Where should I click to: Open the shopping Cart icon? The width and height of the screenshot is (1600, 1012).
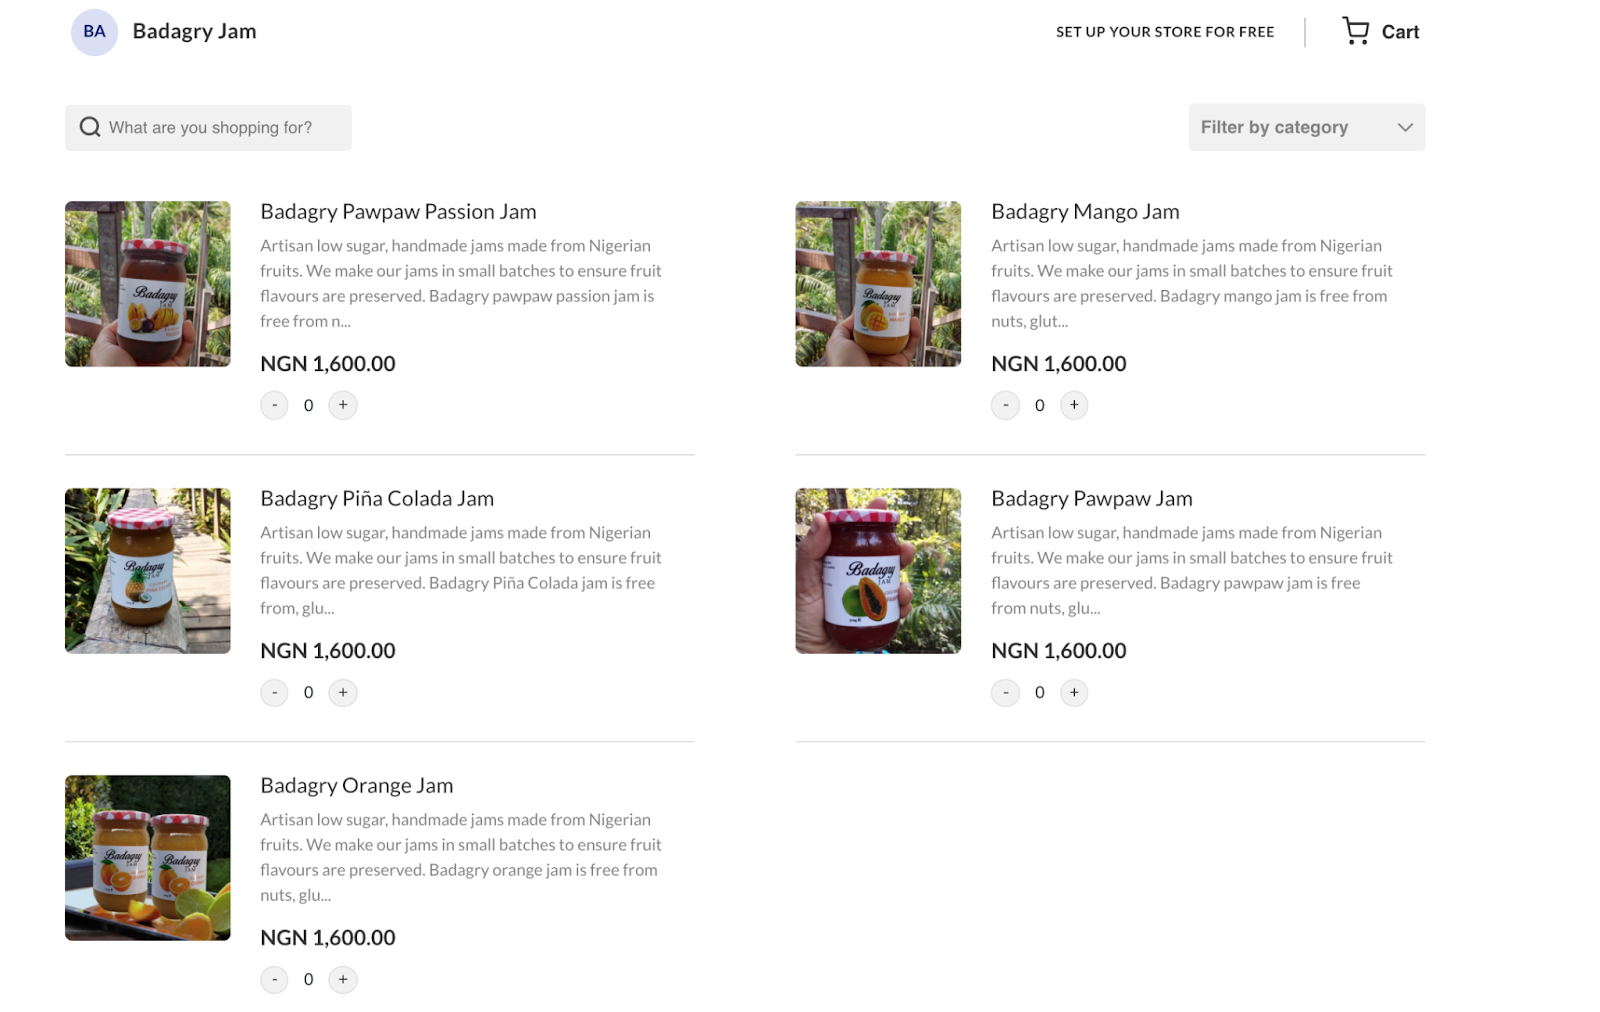click(x=1355, y=31)
